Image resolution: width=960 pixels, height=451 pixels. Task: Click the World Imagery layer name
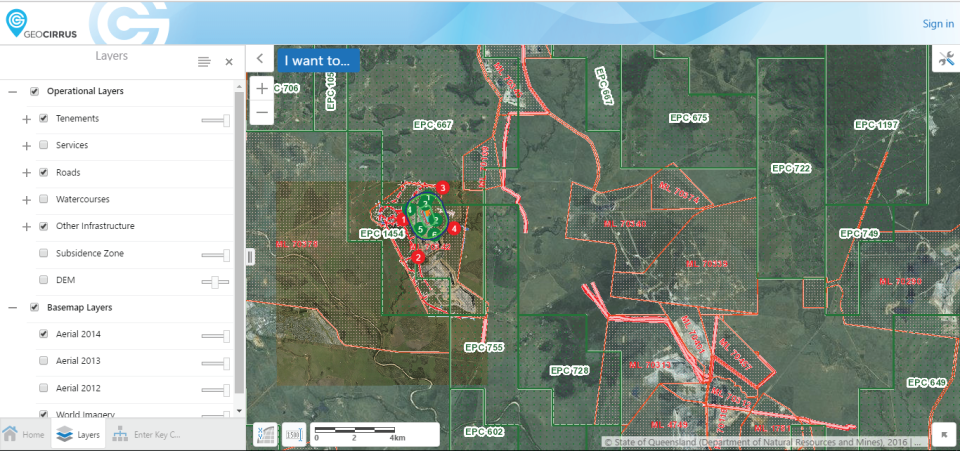click(85, 414)
